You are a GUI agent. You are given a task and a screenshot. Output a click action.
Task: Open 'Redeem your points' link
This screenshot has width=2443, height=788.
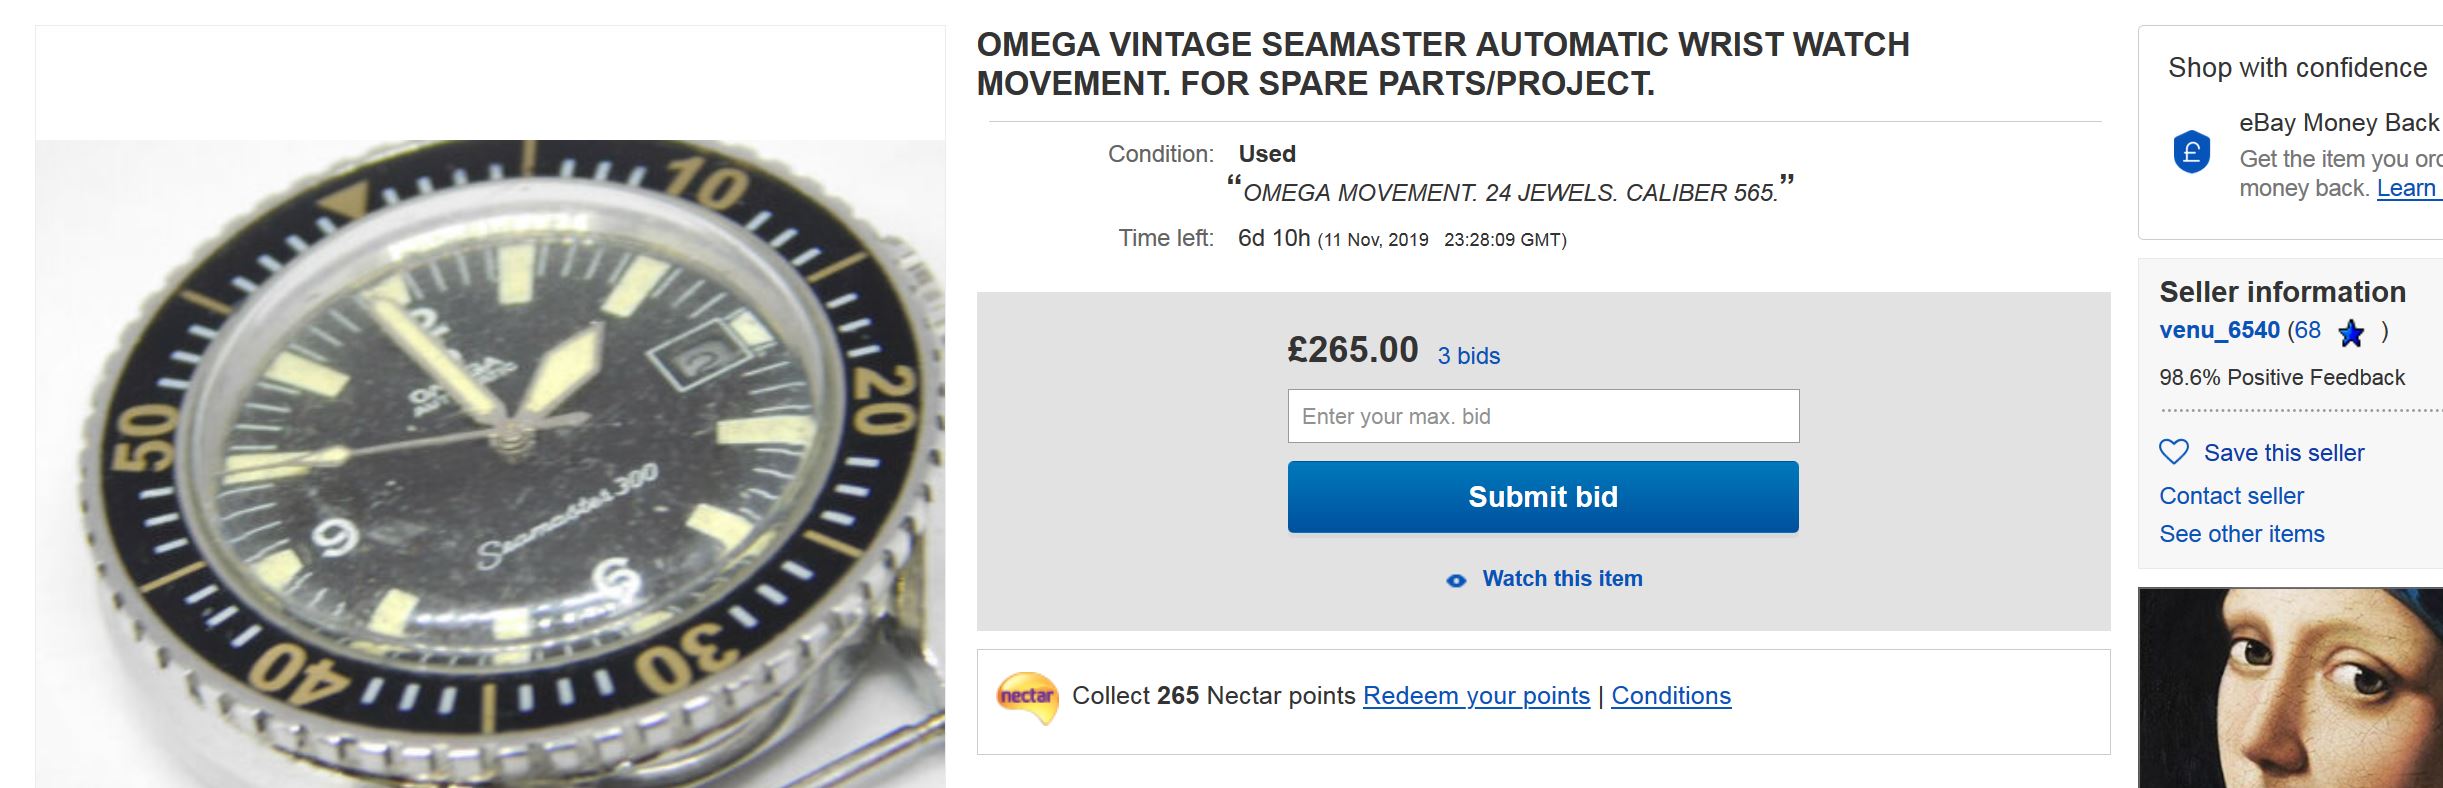click(x=1475, y=696)
